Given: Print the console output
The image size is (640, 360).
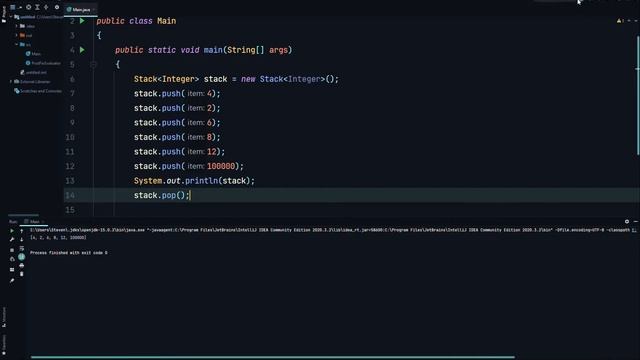Looking at the screenshot, I should click(22, 265).
